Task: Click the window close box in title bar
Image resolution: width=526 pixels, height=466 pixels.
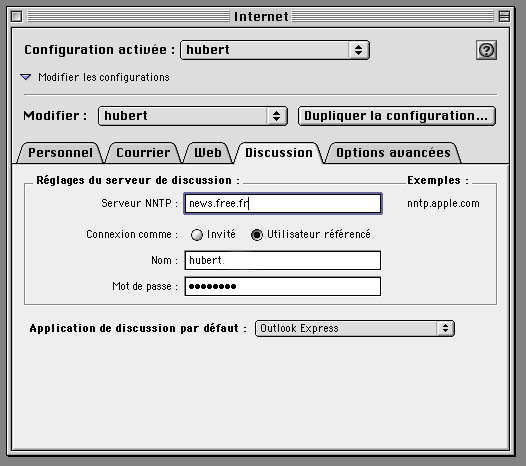Action: pyautogui.click(x=16, y=16)
